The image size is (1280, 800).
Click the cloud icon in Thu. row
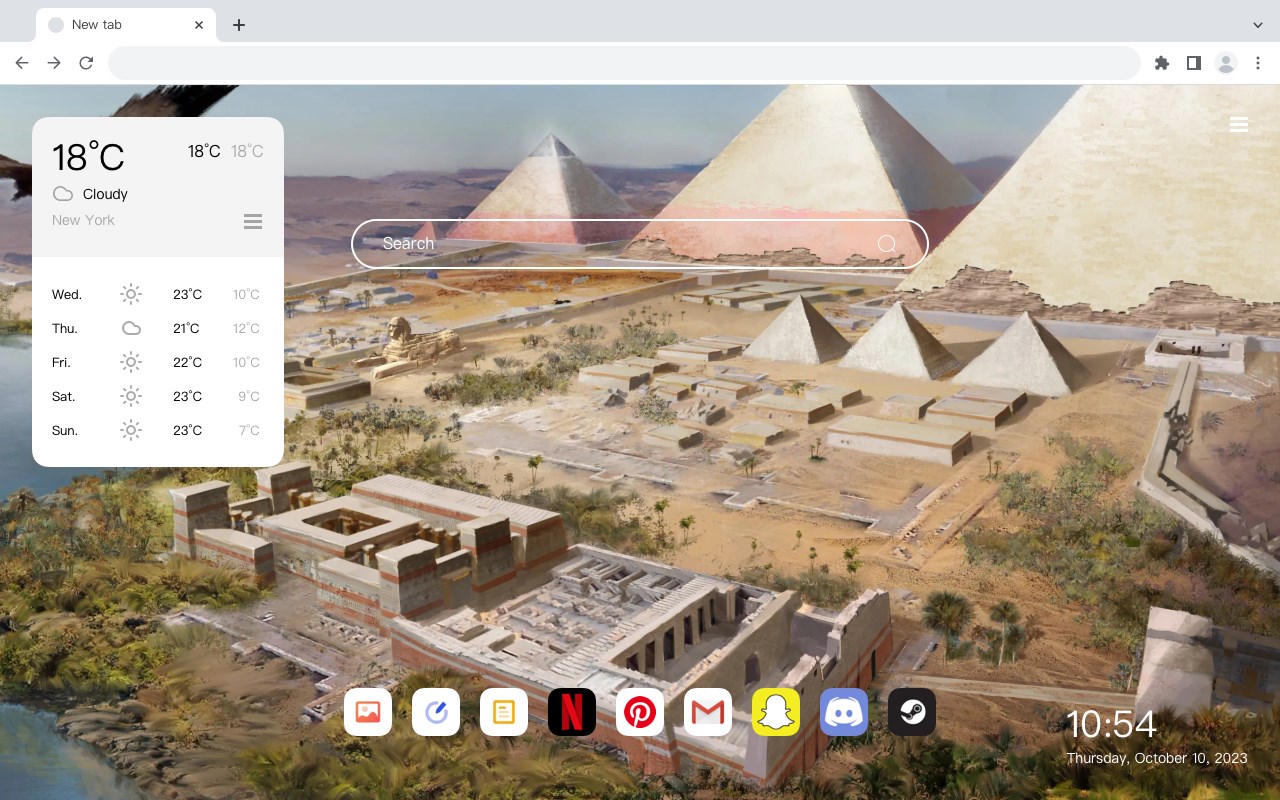coord(131,328)
